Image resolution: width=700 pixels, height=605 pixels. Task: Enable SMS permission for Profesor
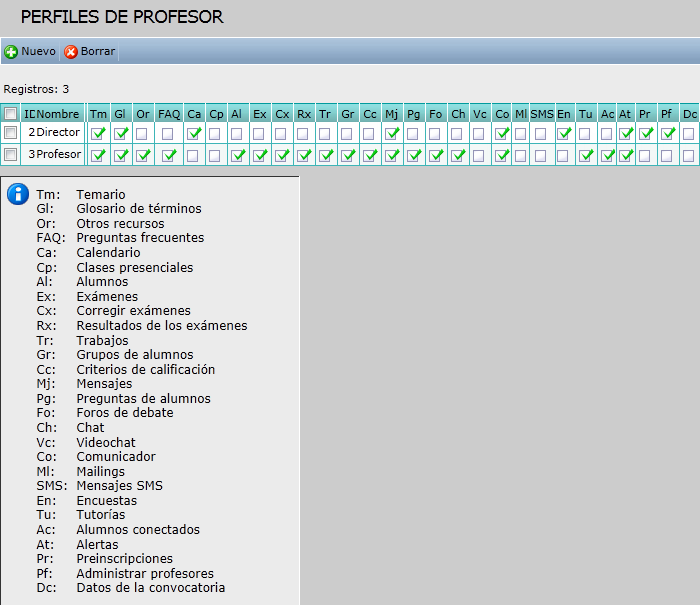tap(541, 155)
